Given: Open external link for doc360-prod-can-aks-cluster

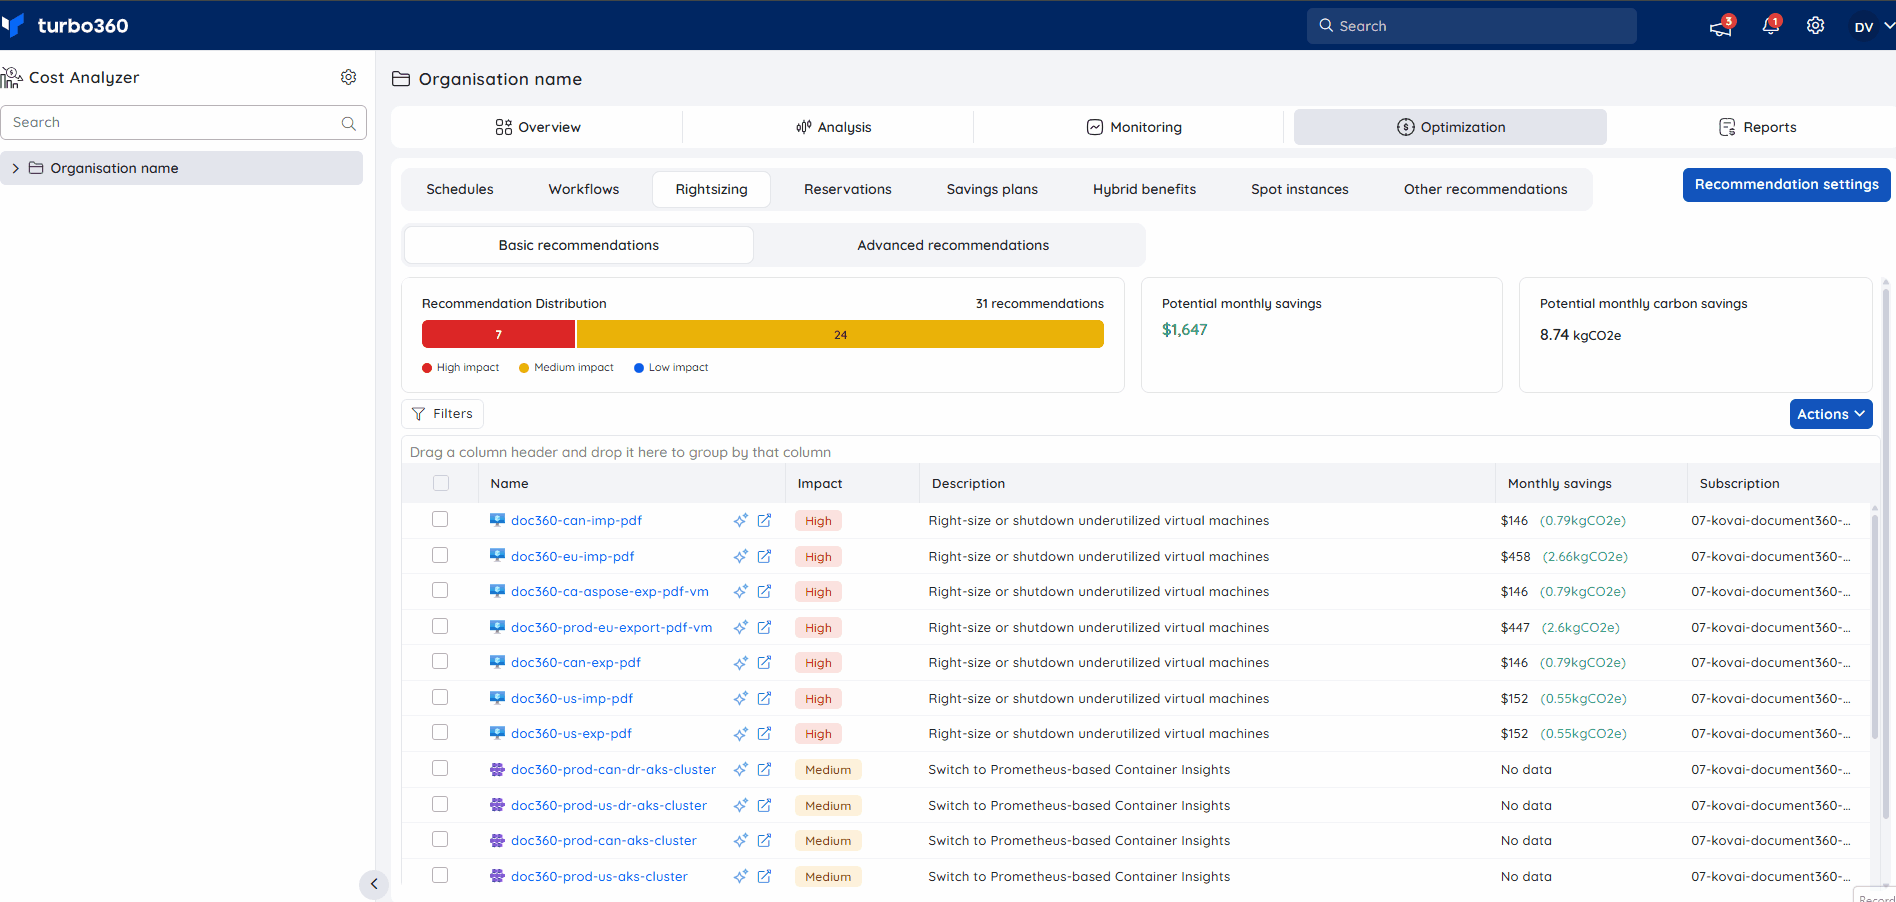Looking at the screenshot, I should click(x=764, y=841).
